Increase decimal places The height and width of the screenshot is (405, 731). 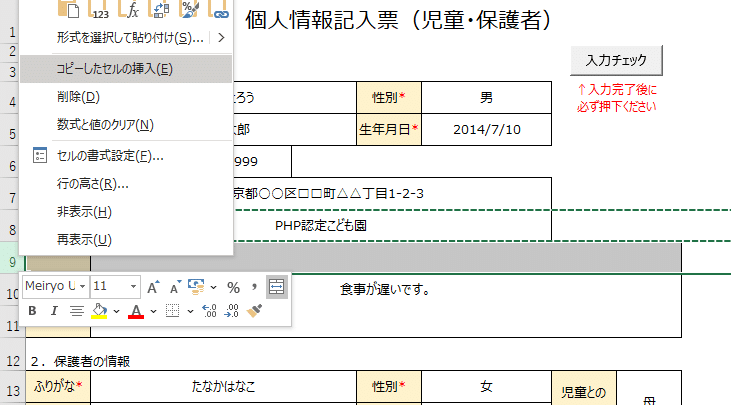pos(209,311)
